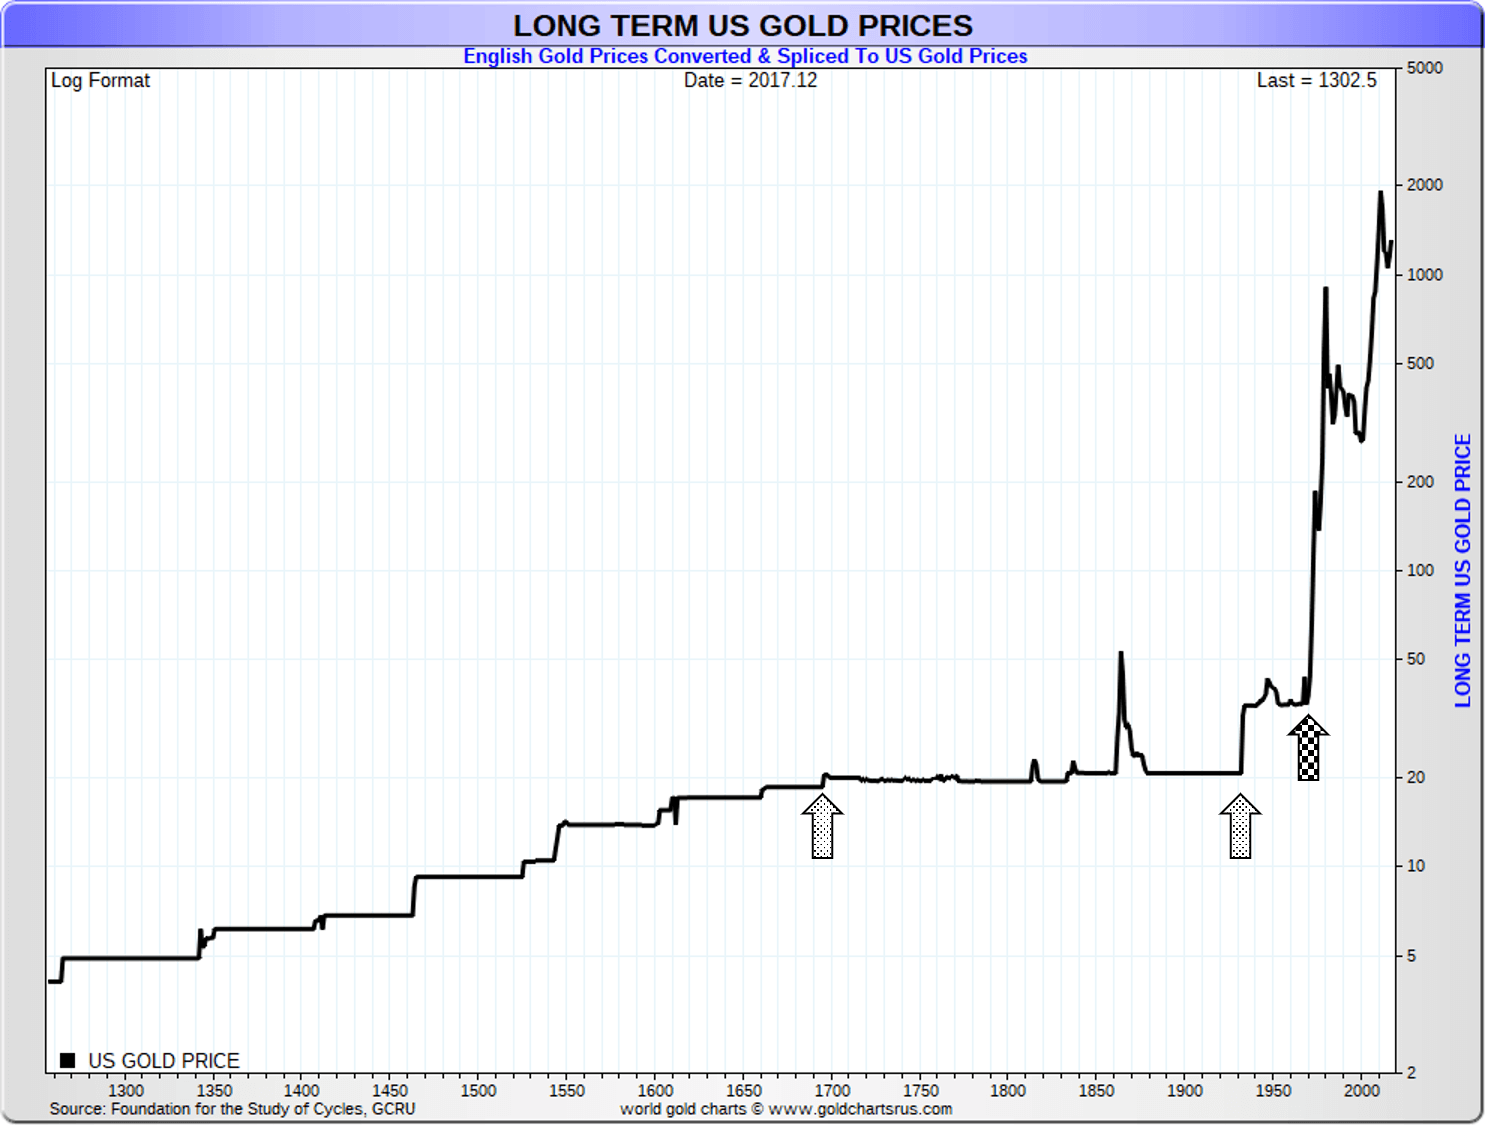Click the black legend square beside US GOLD PRICE
1485x1125 pixels.
click(68, 1060)
